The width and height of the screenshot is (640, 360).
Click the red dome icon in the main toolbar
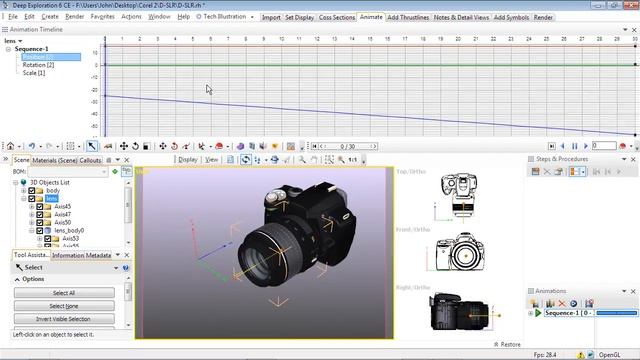pos(219,146)
